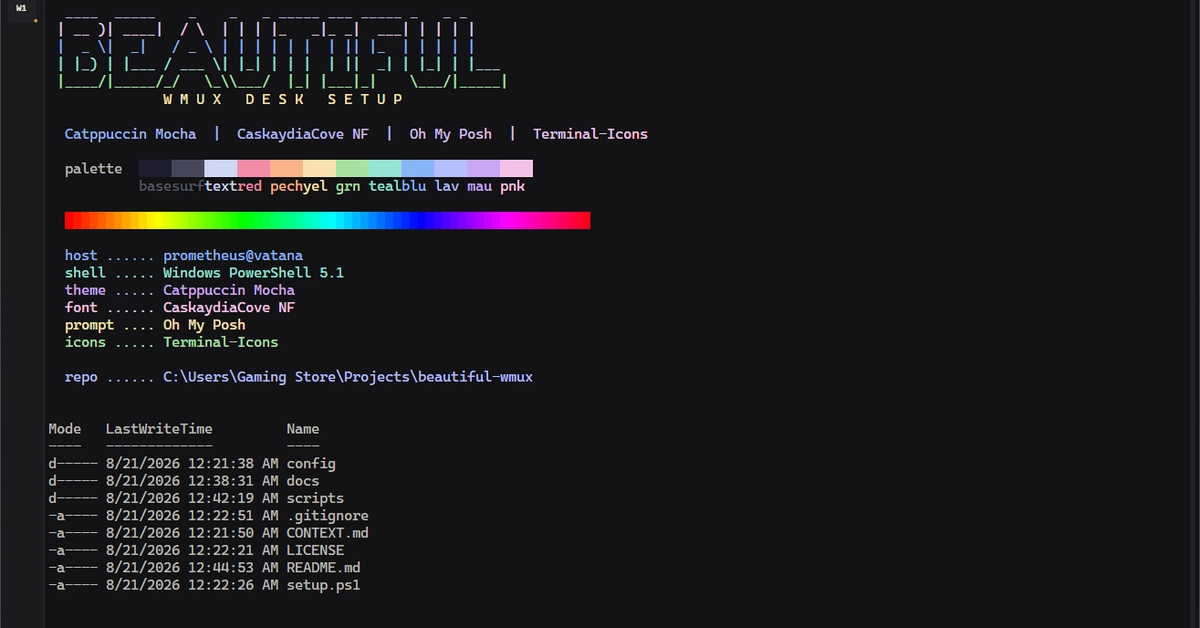The height and width of the screenshot is (628, 1200).
Task: Click 'Oh My Posh' in the header line
Action: [450, 134]
